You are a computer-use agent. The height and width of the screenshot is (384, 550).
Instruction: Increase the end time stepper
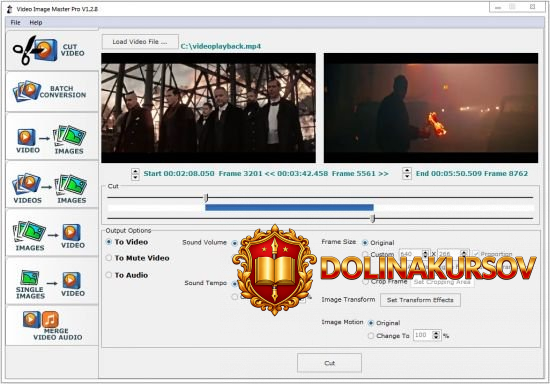point(407,170)
